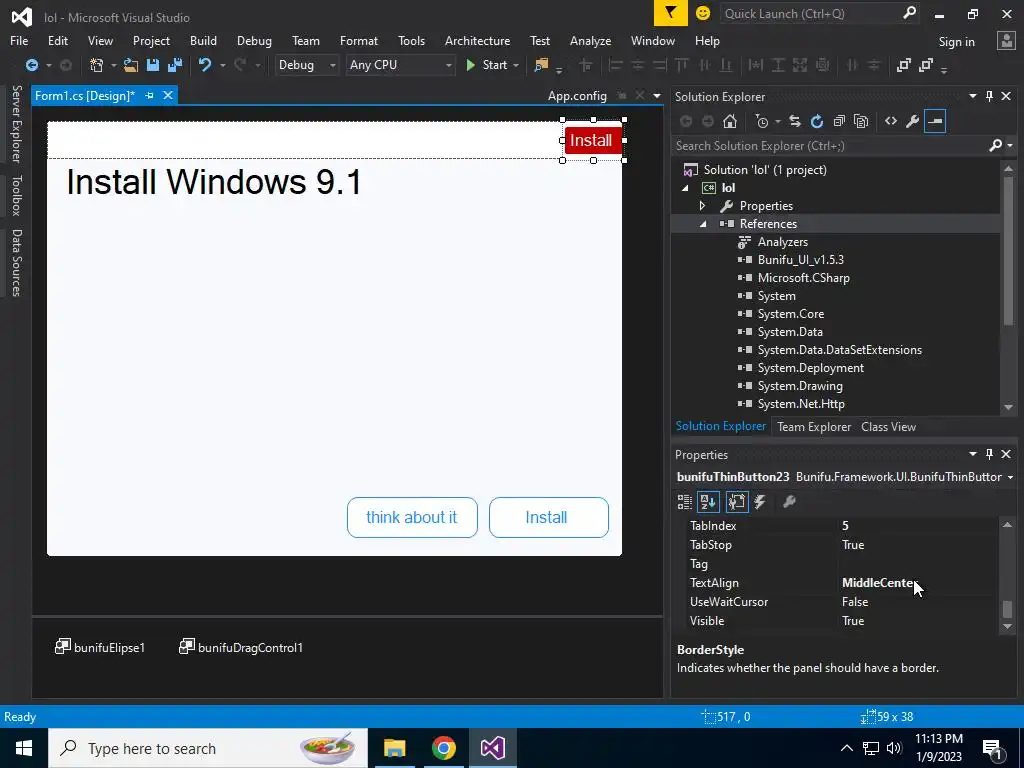Show Properties page icon in Properties panel
Screen dimensions: 1024x768
737,502
